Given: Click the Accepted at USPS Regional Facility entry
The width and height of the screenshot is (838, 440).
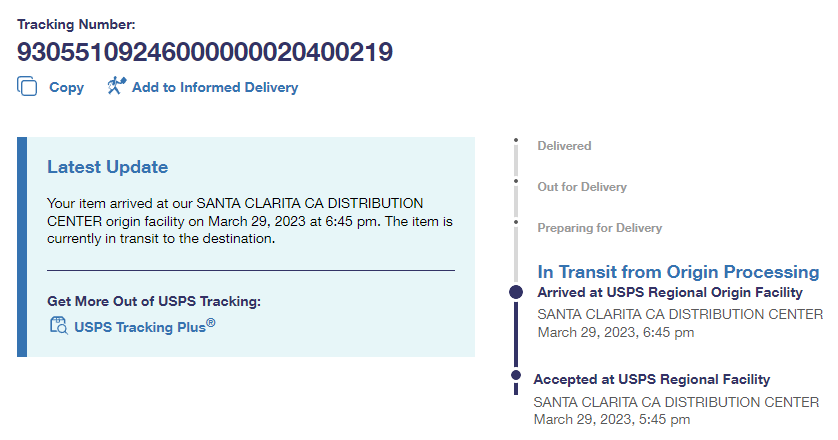Looking at the screenshot, I should (652, 380).
